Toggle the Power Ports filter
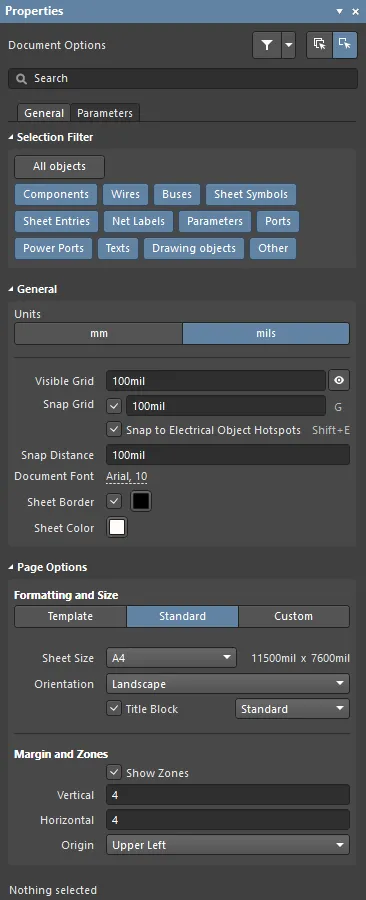This screenshot has height=900, width=366. tap(53, 249)
